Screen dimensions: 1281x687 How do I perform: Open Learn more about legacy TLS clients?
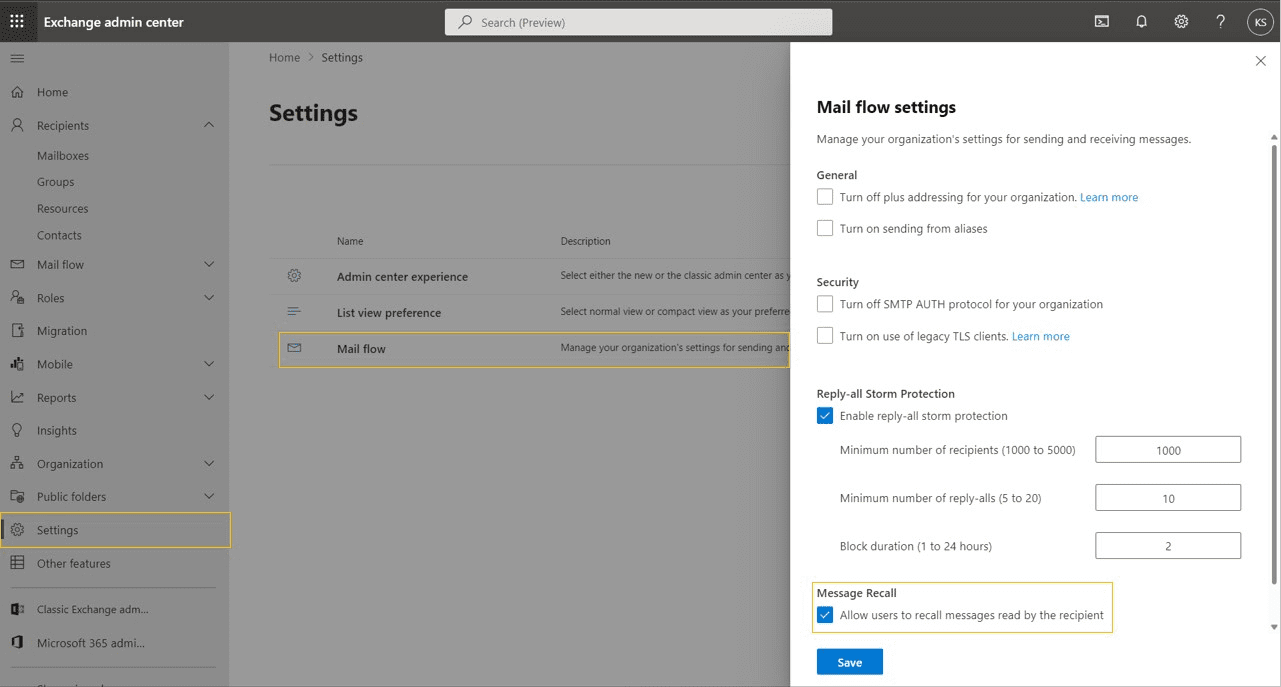(x=1040, y=336)
